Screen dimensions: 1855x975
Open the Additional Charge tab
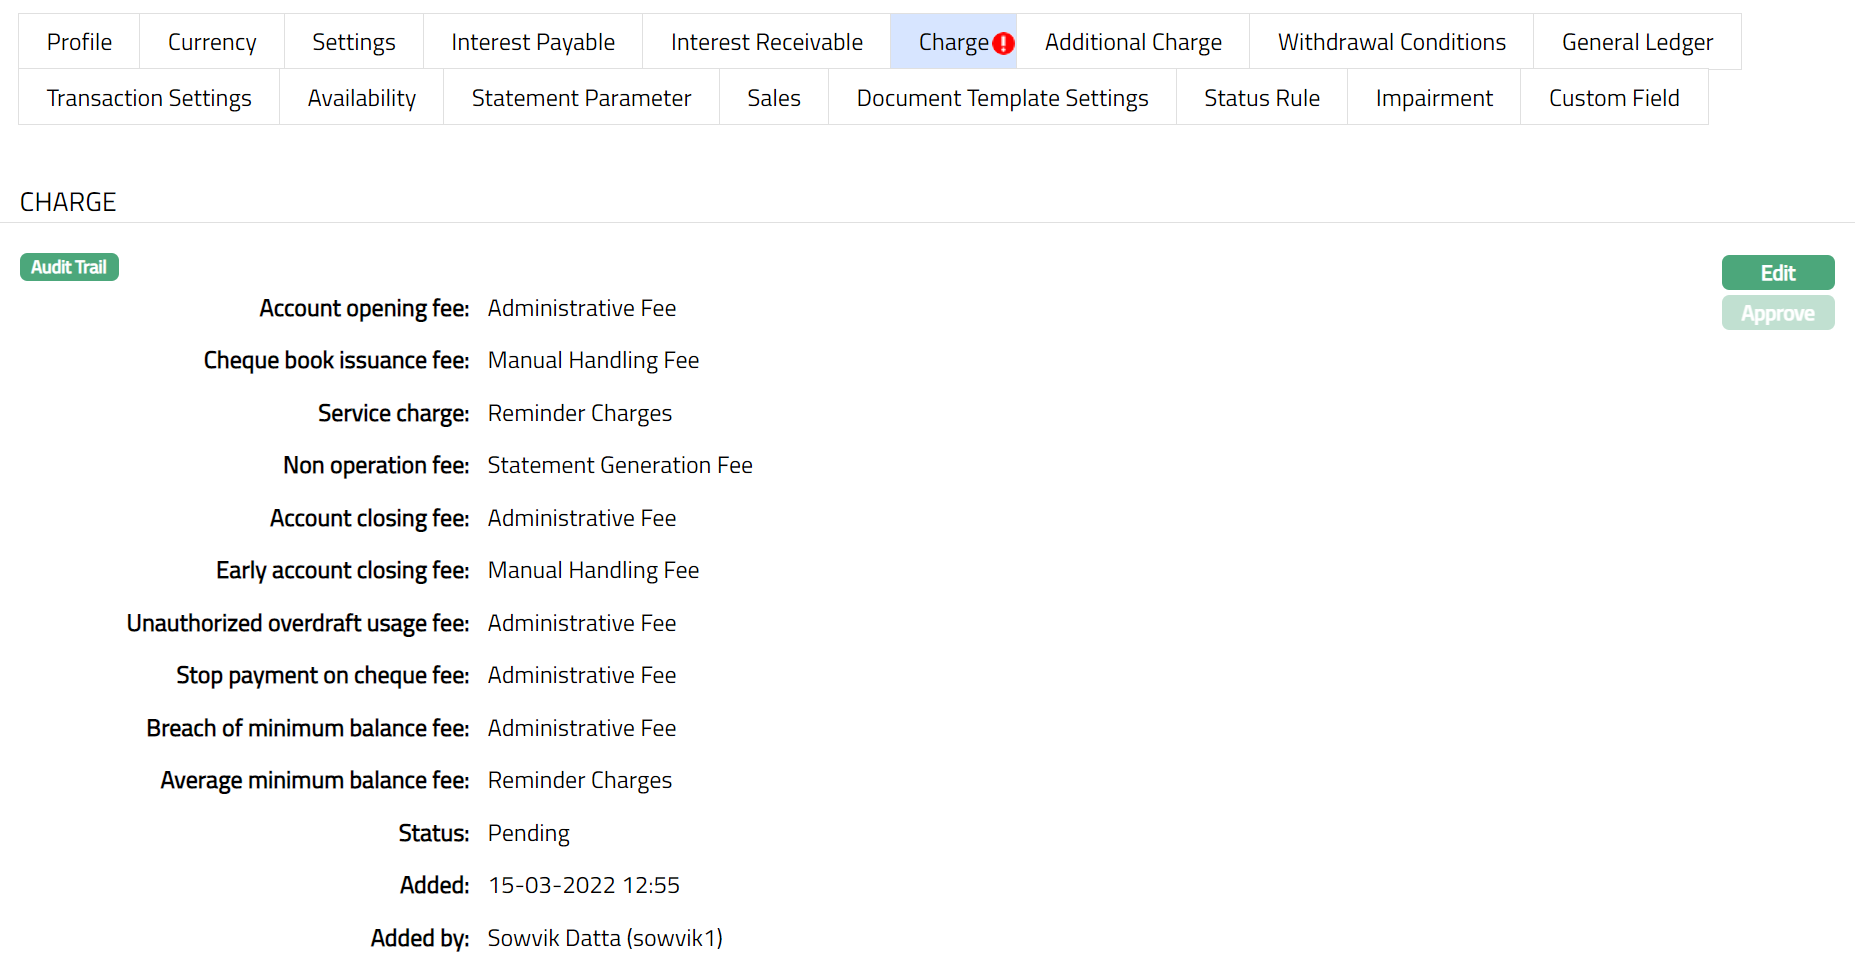1133,42
